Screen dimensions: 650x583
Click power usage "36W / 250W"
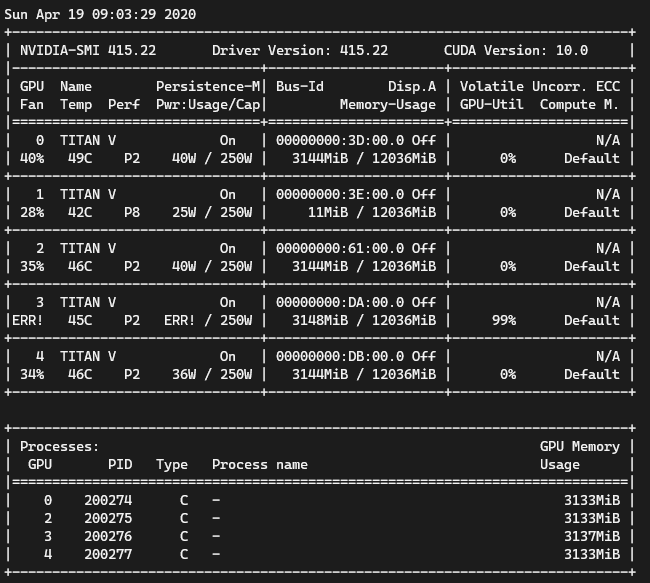(x=212, y=374)
